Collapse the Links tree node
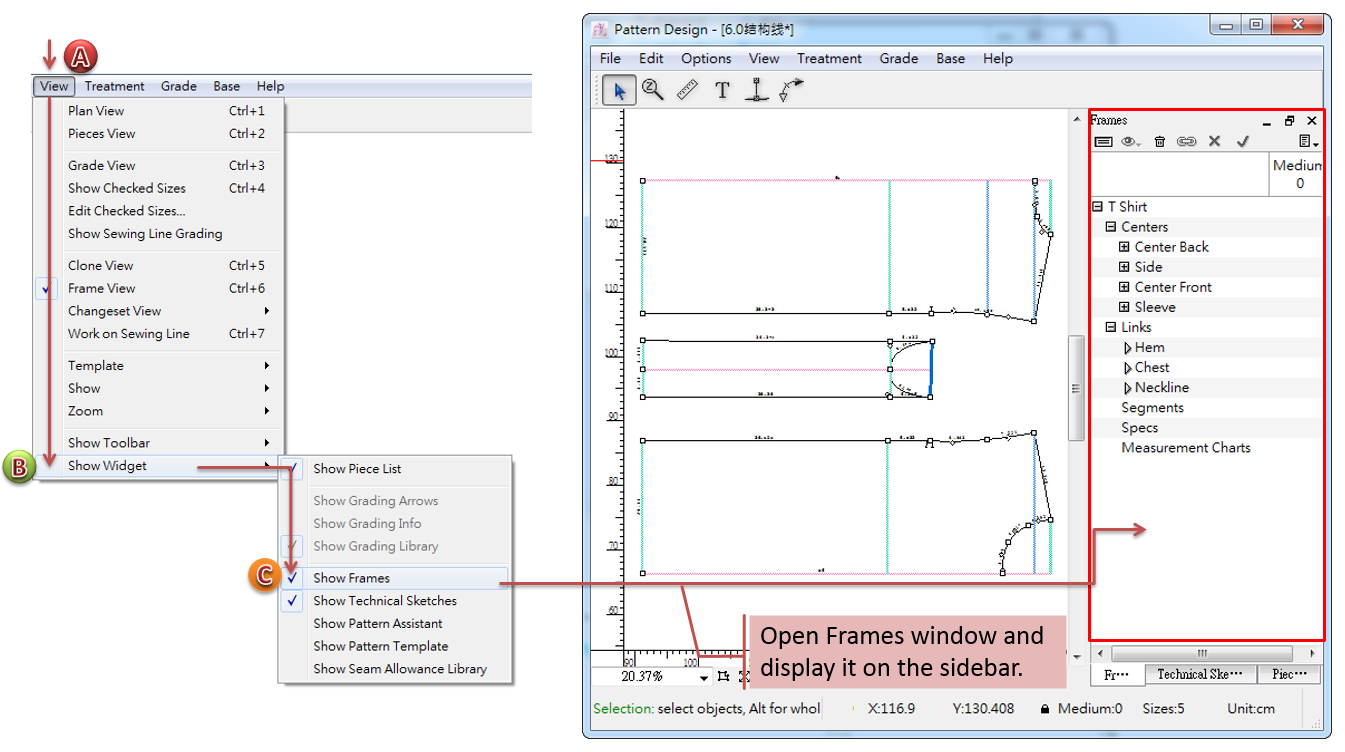The image size is (1345, 752). click(1111, 327)
